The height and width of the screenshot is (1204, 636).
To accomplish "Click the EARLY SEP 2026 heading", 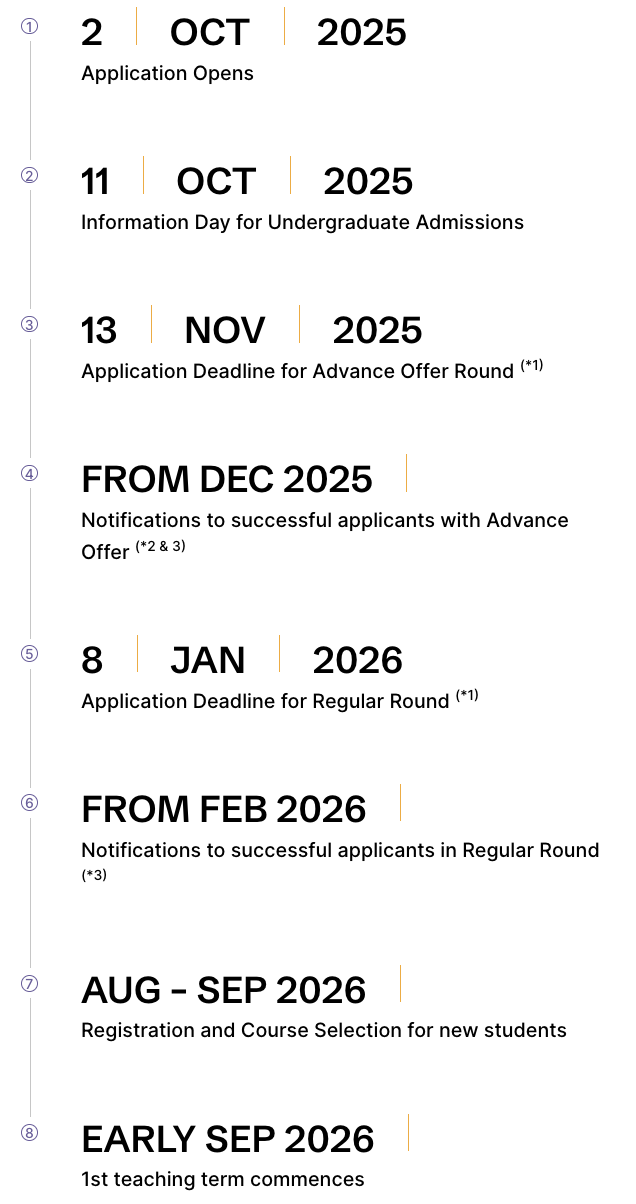I will (228, 1139).
